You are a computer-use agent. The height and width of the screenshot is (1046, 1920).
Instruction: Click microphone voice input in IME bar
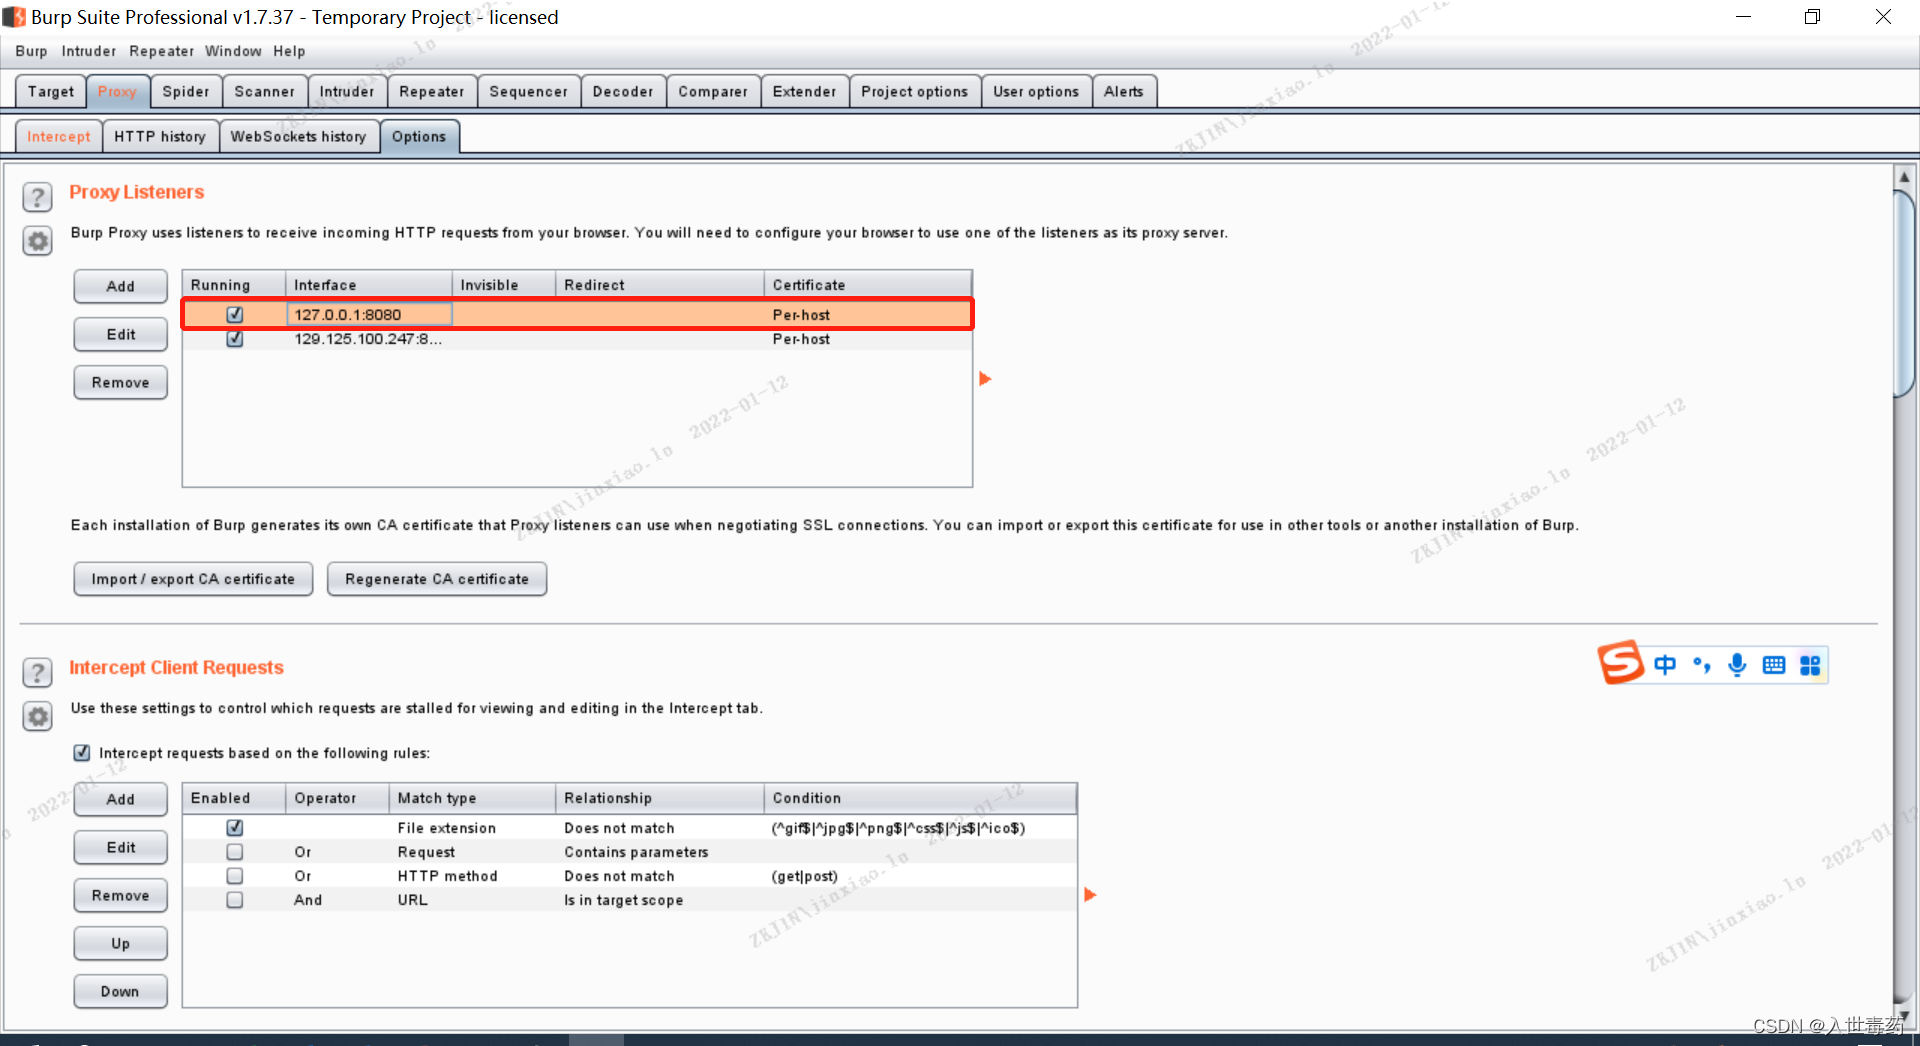click(1737, 665)
